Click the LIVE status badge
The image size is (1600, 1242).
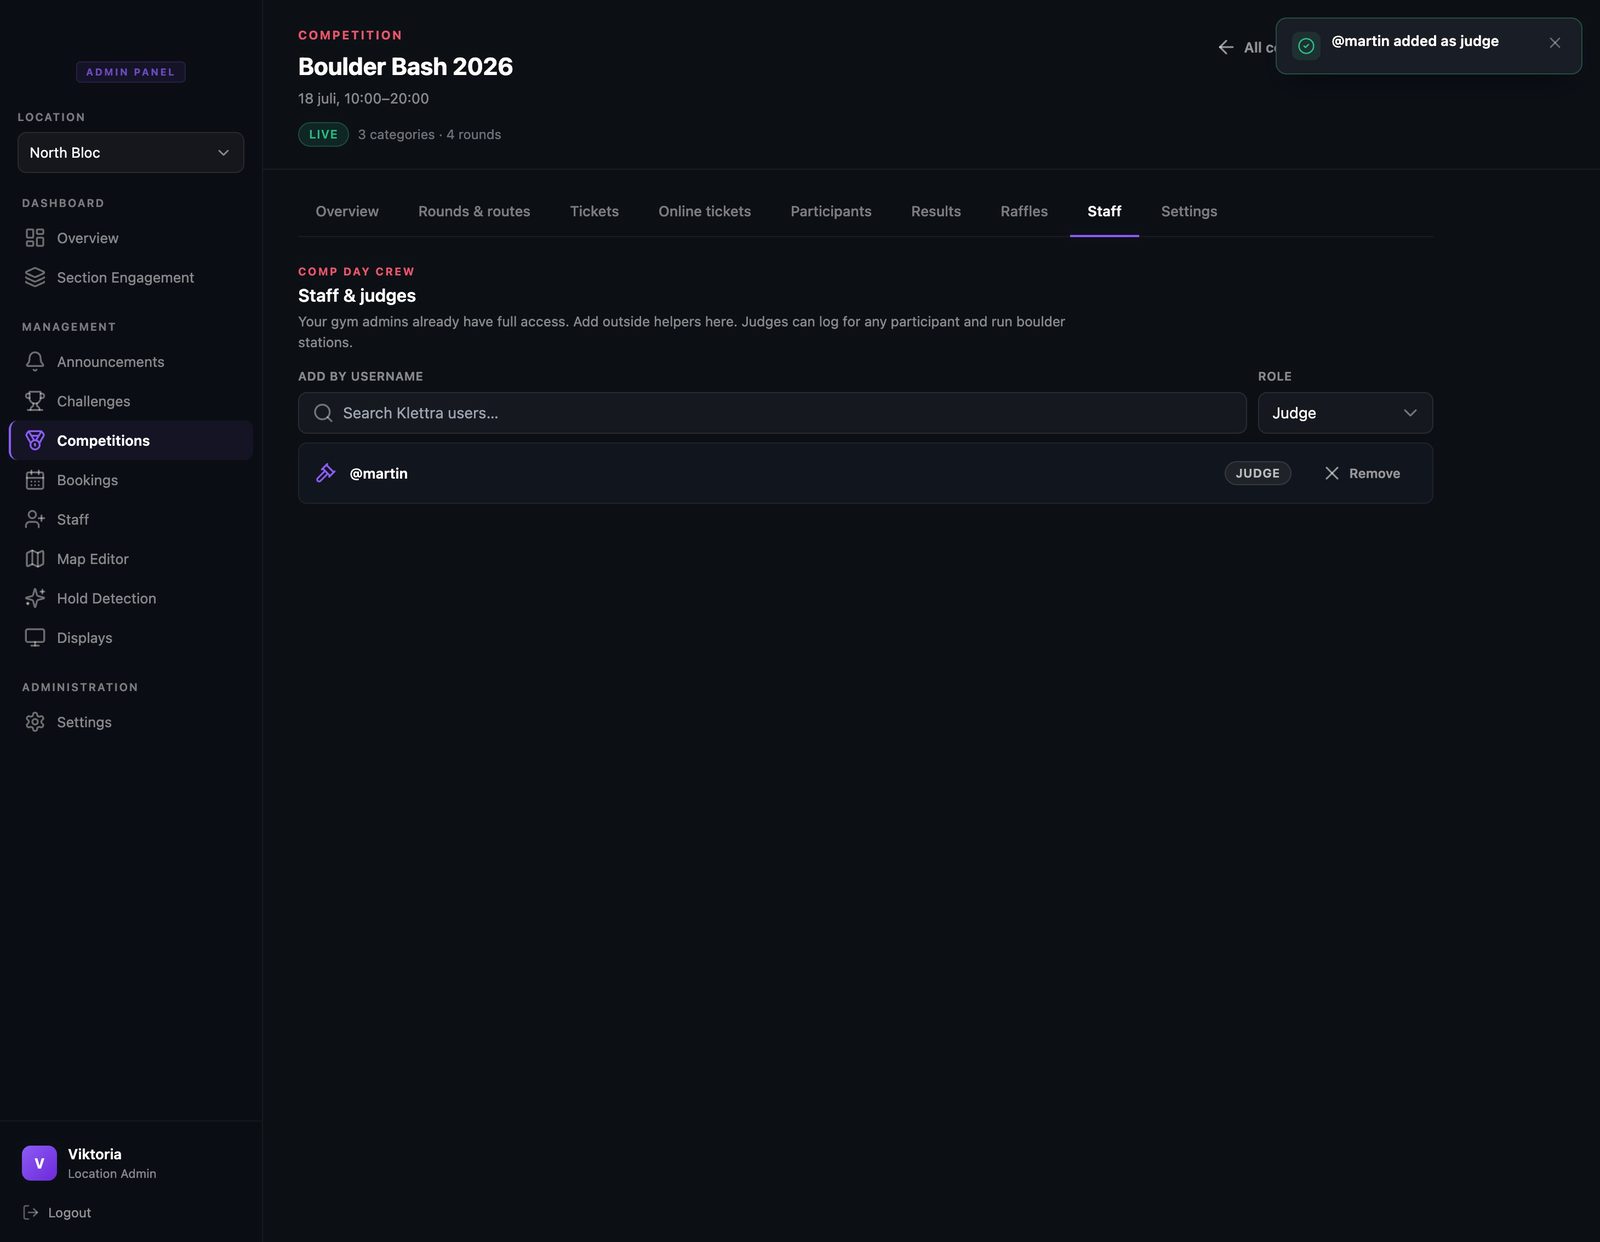pyautogui.click(x=323, y=134)
